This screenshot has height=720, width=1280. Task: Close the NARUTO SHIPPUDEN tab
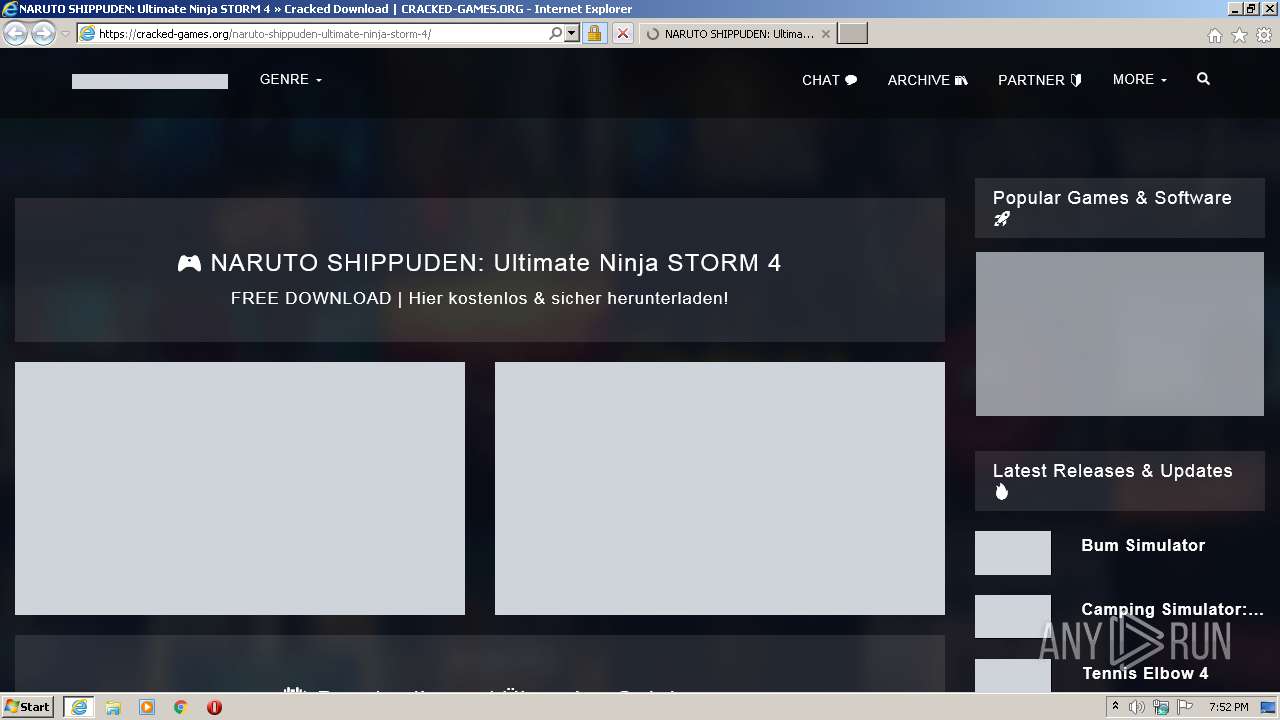825,34
